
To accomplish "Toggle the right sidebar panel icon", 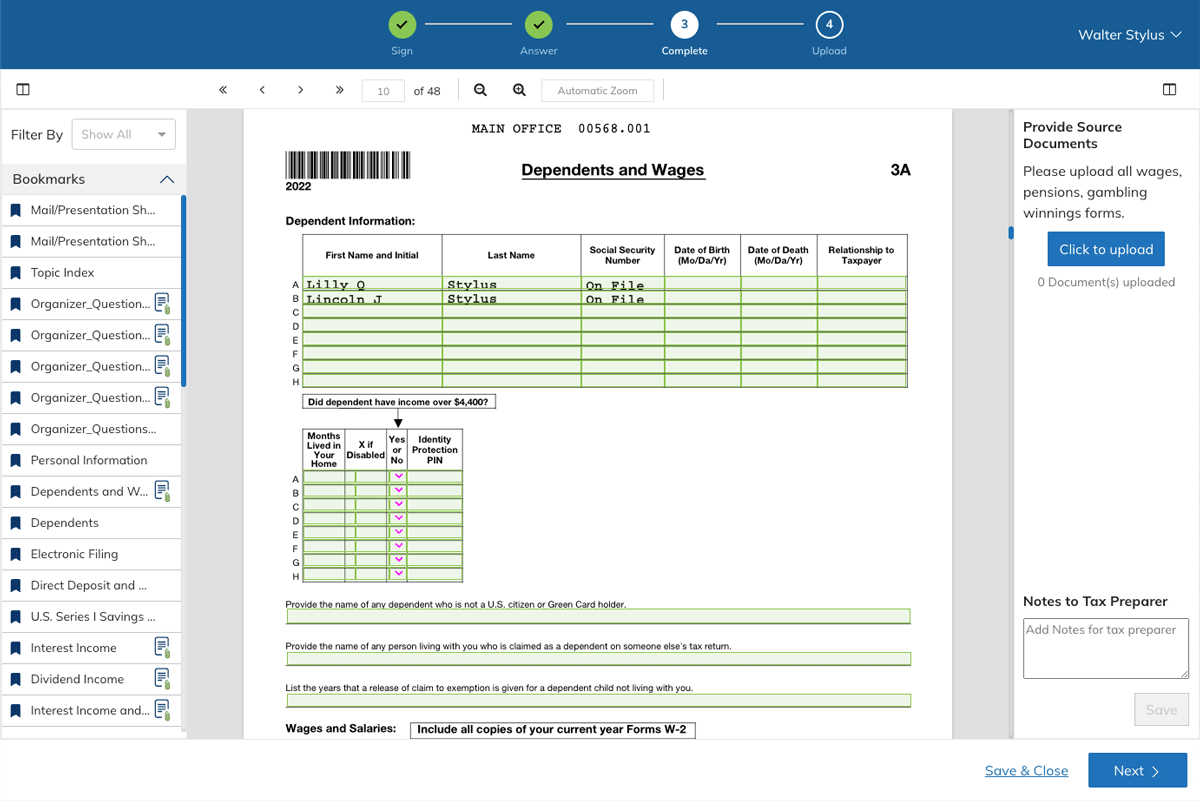I will coord(1169,90).
